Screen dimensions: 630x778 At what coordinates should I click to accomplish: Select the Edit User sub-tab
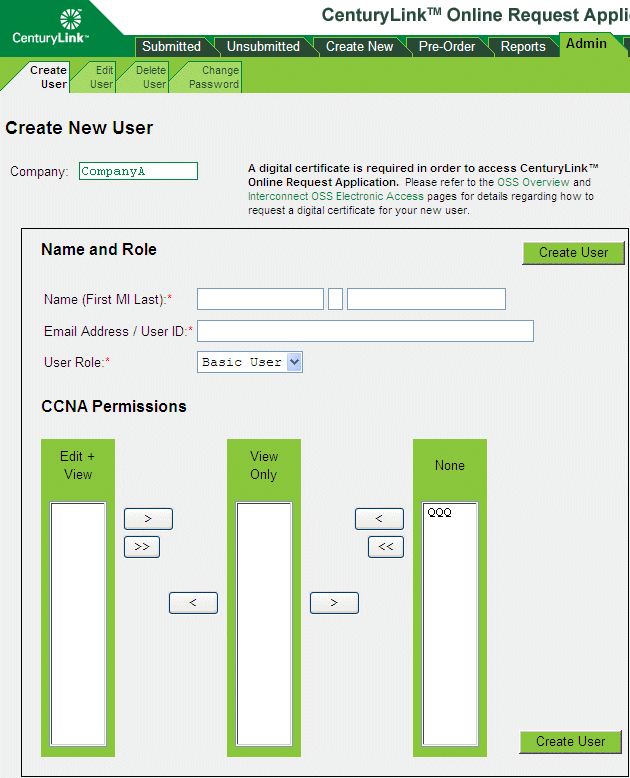pyautogui.click(x=102, y=77)
